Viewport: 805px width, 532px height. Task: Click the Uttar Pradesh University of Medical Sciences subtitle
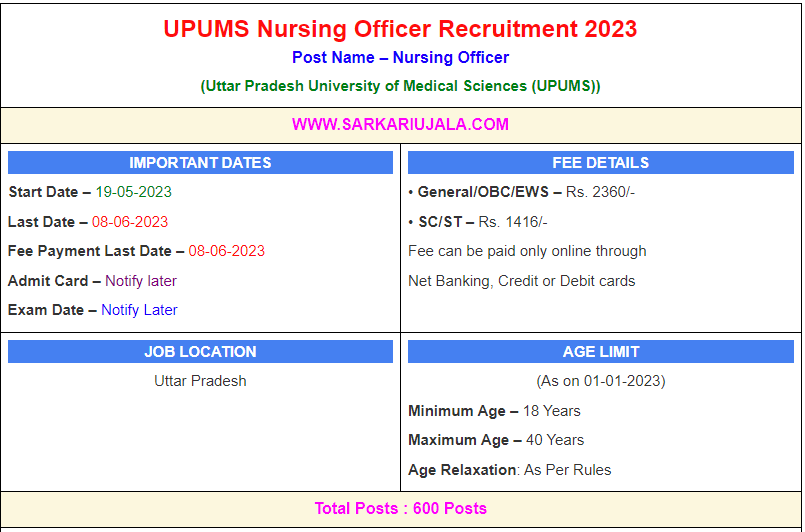pyautogui.click(x=400, y=86)
